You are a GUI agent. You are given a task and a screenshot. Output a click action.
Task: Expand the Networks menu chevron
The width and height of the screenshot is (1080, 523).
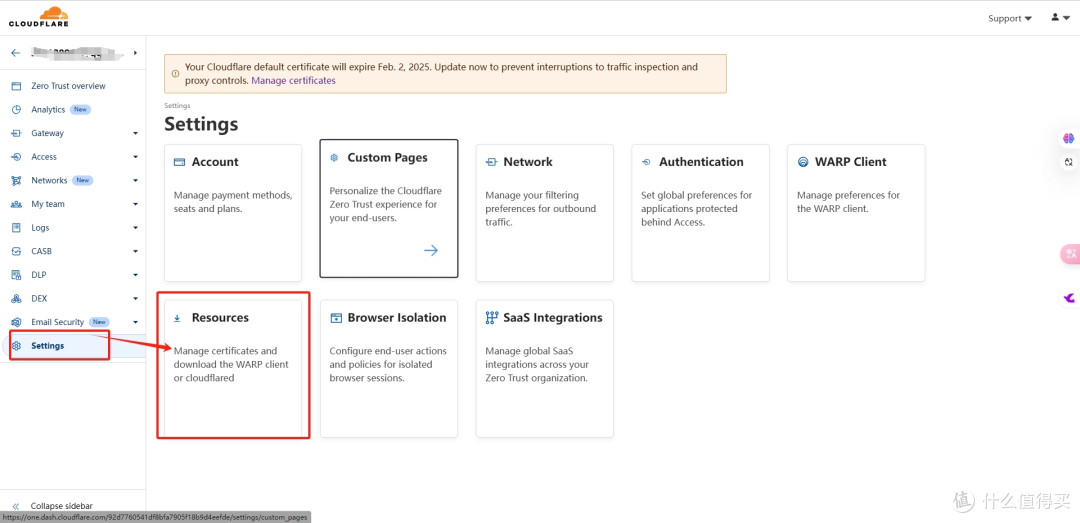(136, 181)
